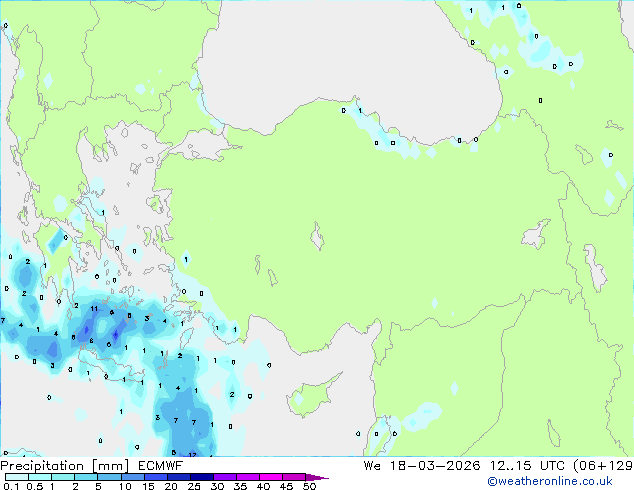Click the legend label "0.1"
This screenshot has height=490, width=634.
click(13, 486)
